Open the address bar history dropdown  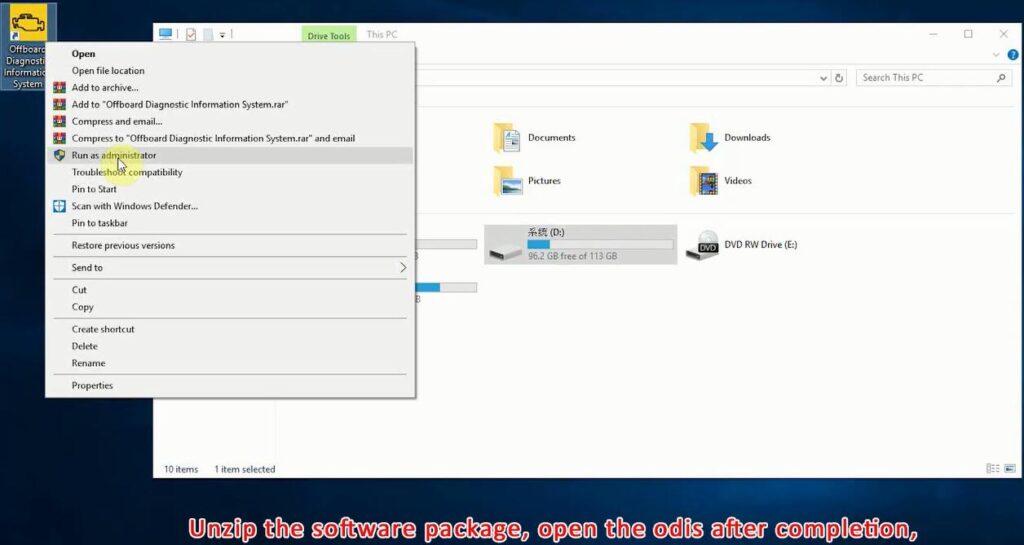tap(823, 78)
